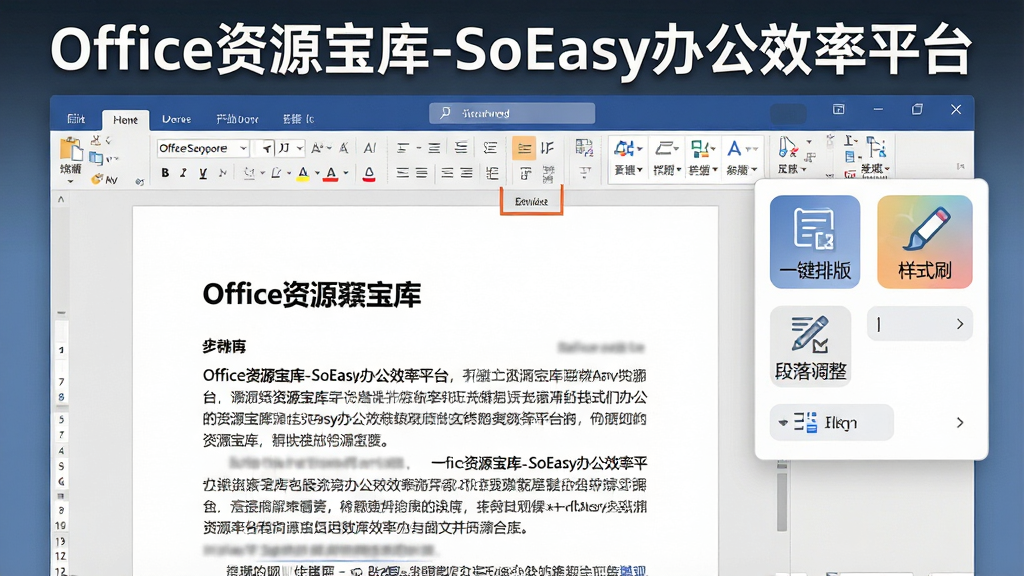The image size is (1024, 576).
Task: Open the OffceSeppore font name dropdown
Action: click(x=243, y=148)
